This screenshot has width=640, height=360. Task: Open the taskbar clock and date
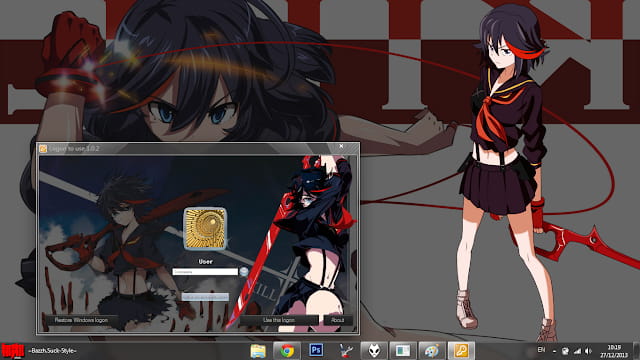point(614,351)
